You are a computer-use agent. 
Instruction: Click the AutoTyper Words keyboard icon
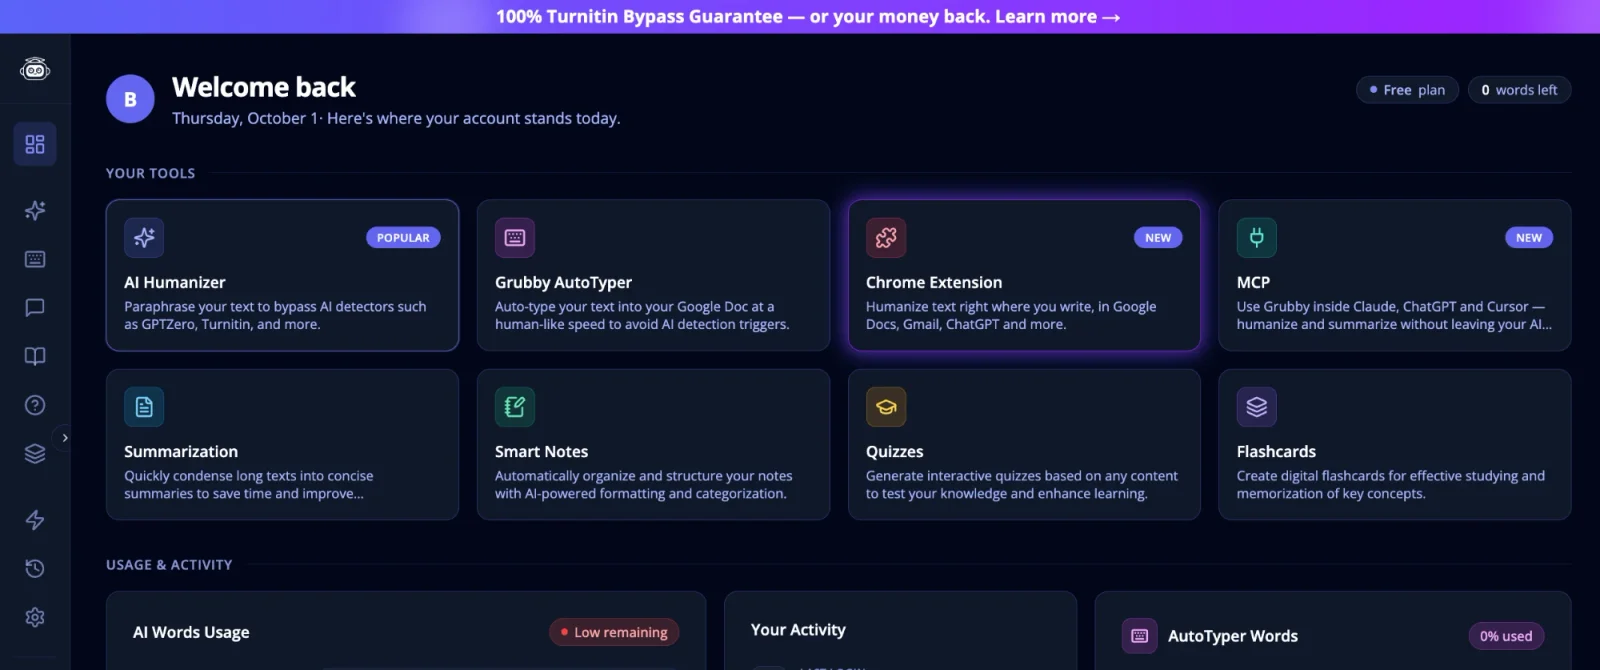tap(1139, 635)
